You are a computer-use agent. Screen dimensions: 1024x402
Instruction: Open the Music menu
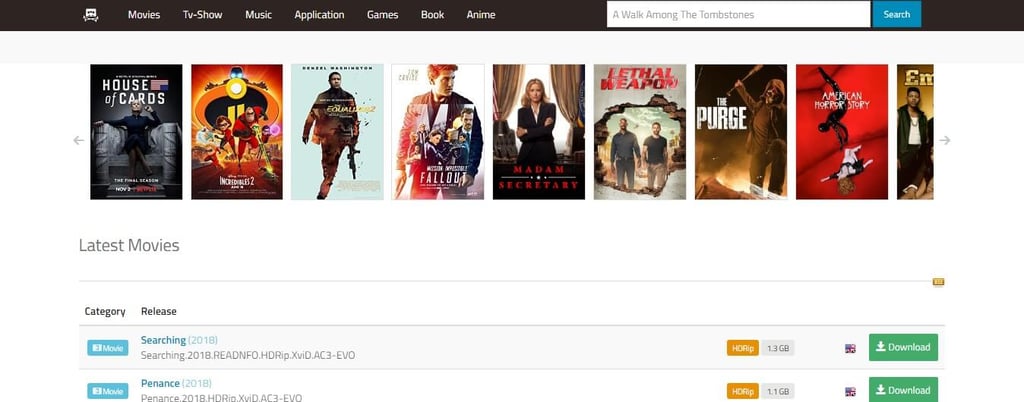pos(259,14)
